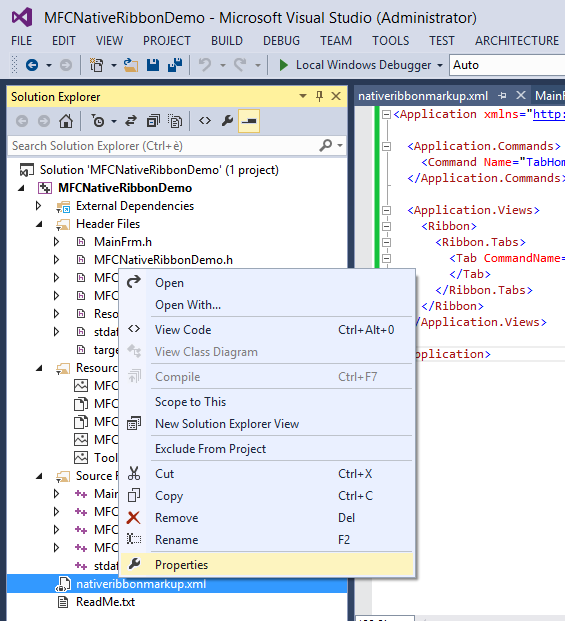Open the BUILD menu
The image size is (565, 621).
[x=227, y=41]
